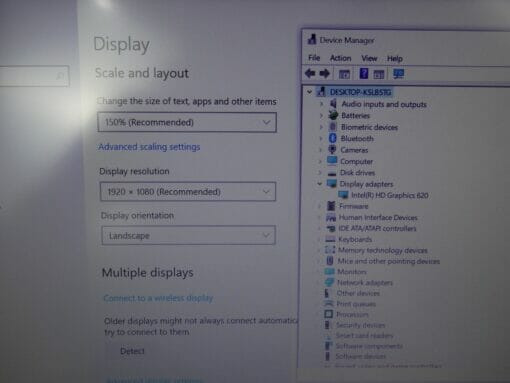
Task: Select the Firmware chip icon
Action: (331, 206)
